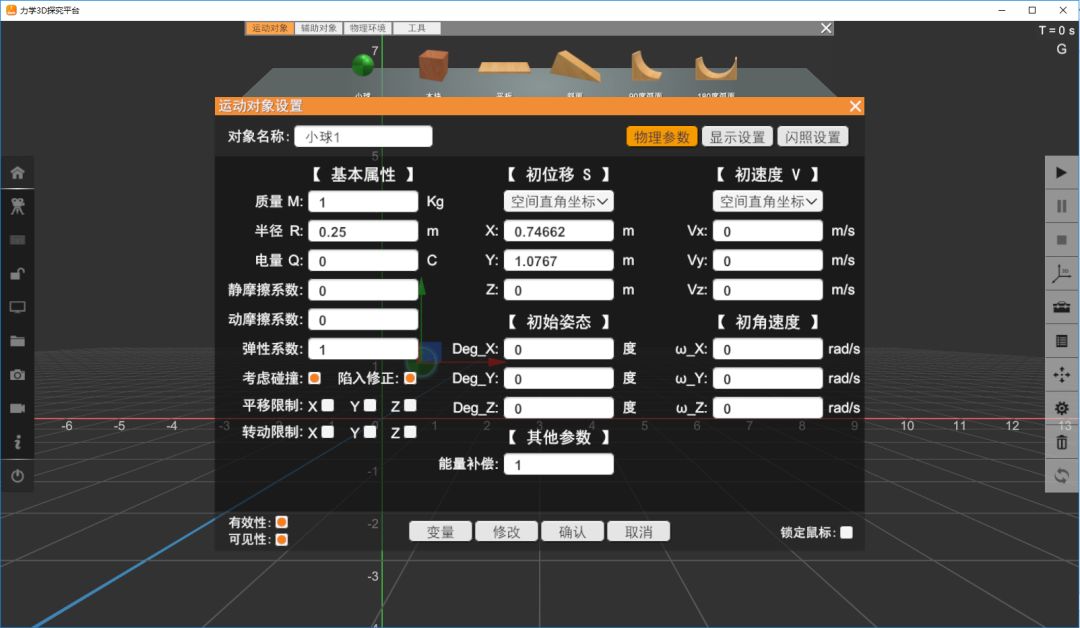
Task: Click the home icon in left sidebar
Action: pos(17,173)
